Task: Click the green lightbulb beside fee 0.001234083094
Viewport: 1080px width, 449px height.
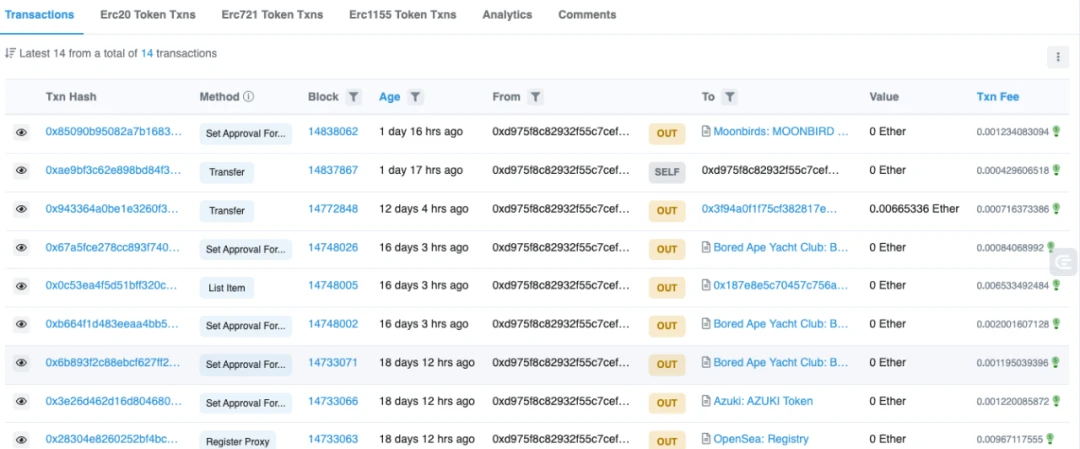Action: 1056,131
